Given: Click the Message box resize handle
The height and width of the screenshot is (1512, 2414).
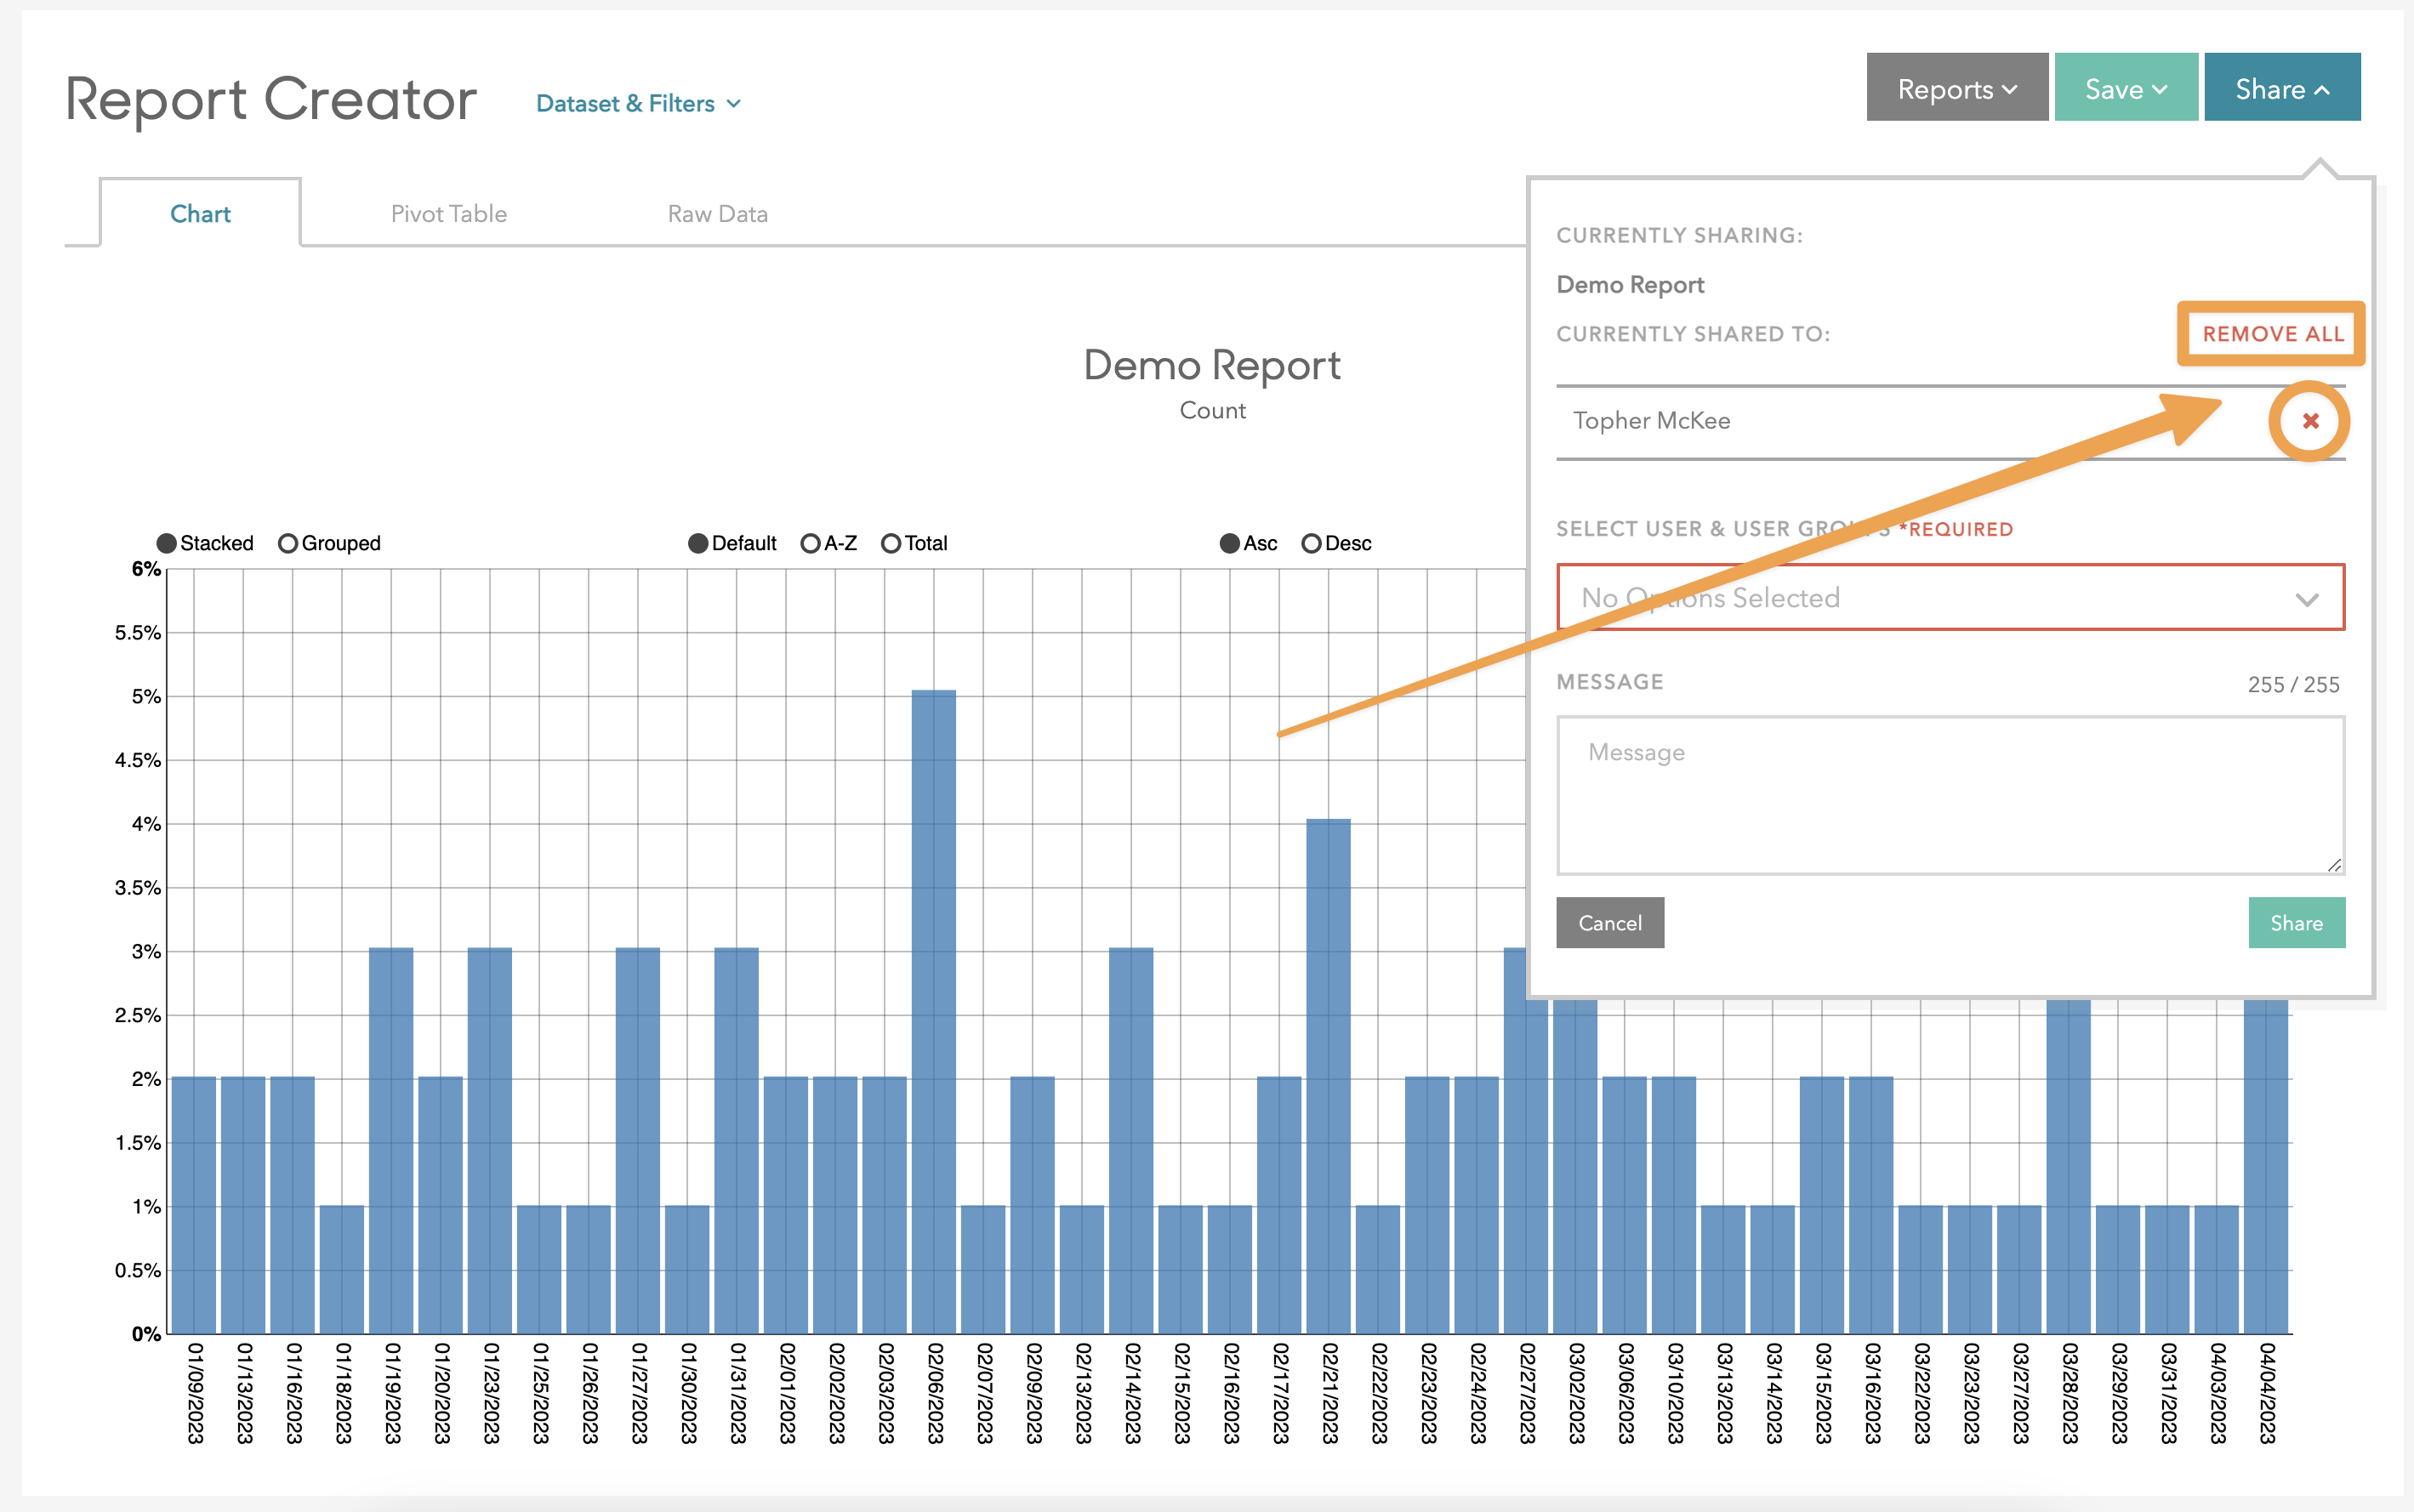Looking at the screenshot, I should (2334, 865).
